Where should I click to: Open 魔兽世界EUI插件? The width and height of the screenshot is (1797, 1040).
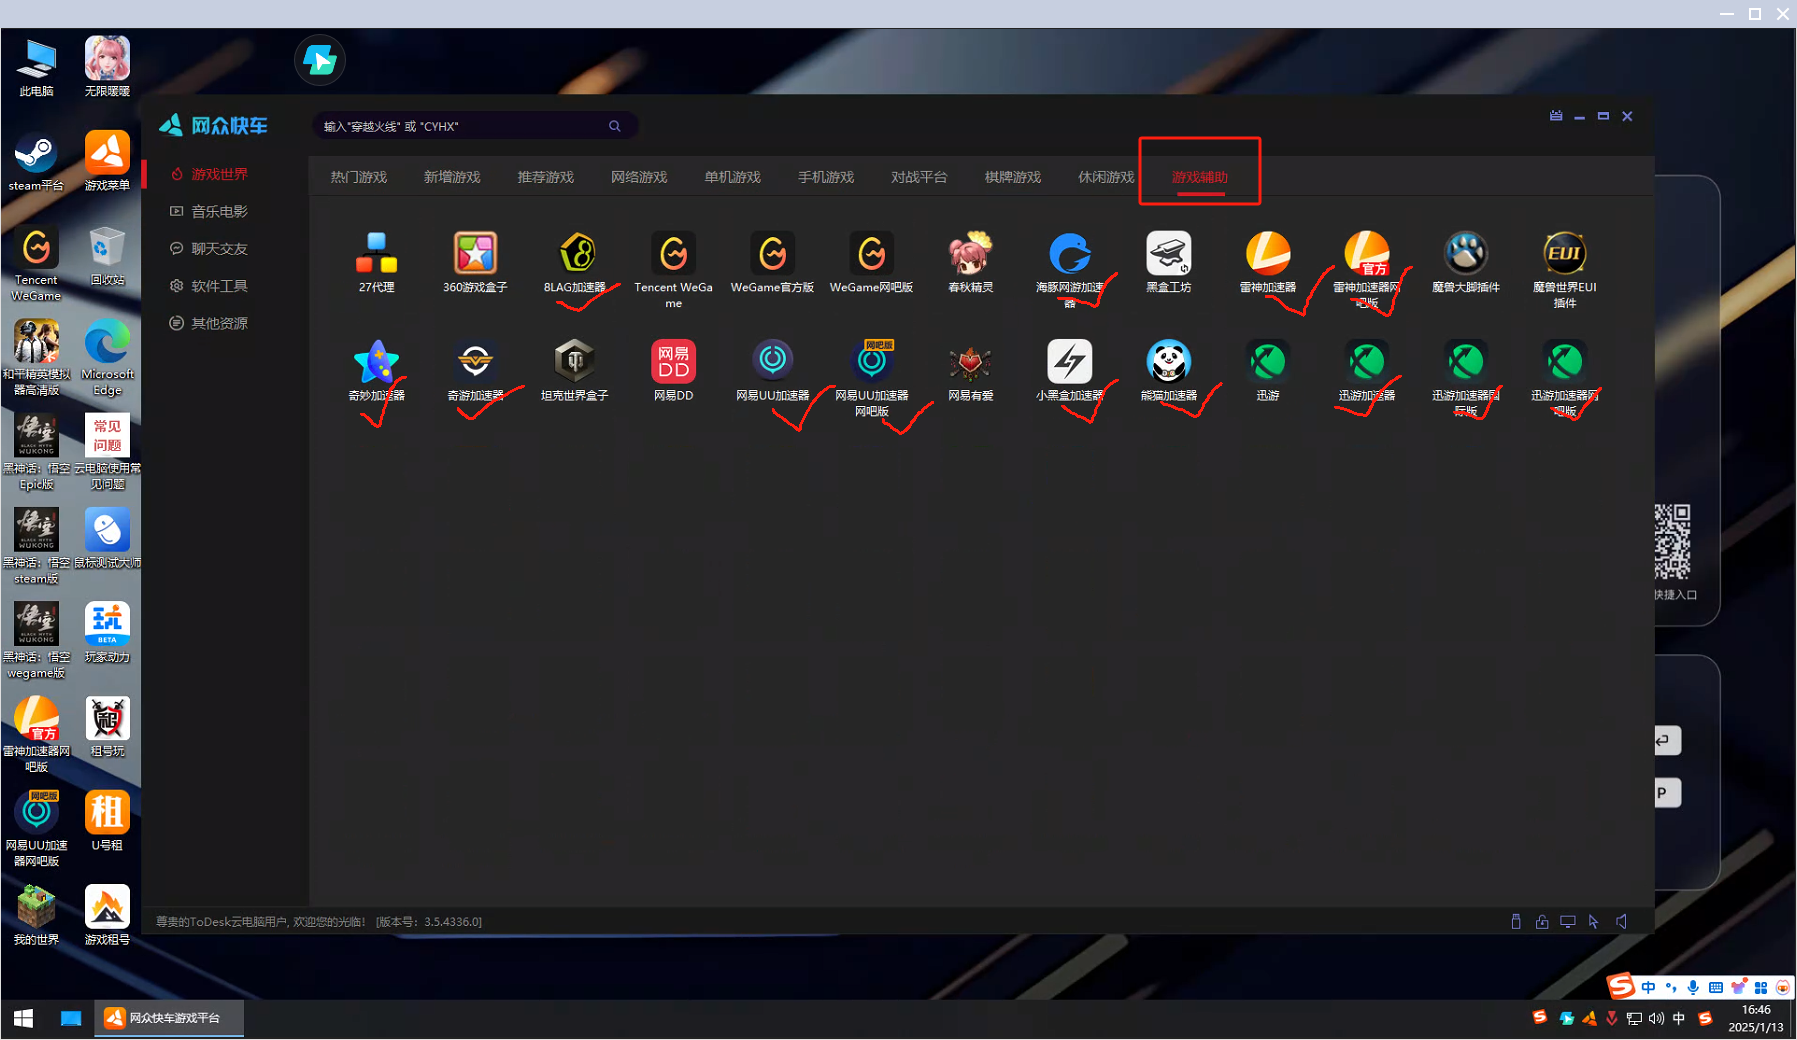point(1564,254)
